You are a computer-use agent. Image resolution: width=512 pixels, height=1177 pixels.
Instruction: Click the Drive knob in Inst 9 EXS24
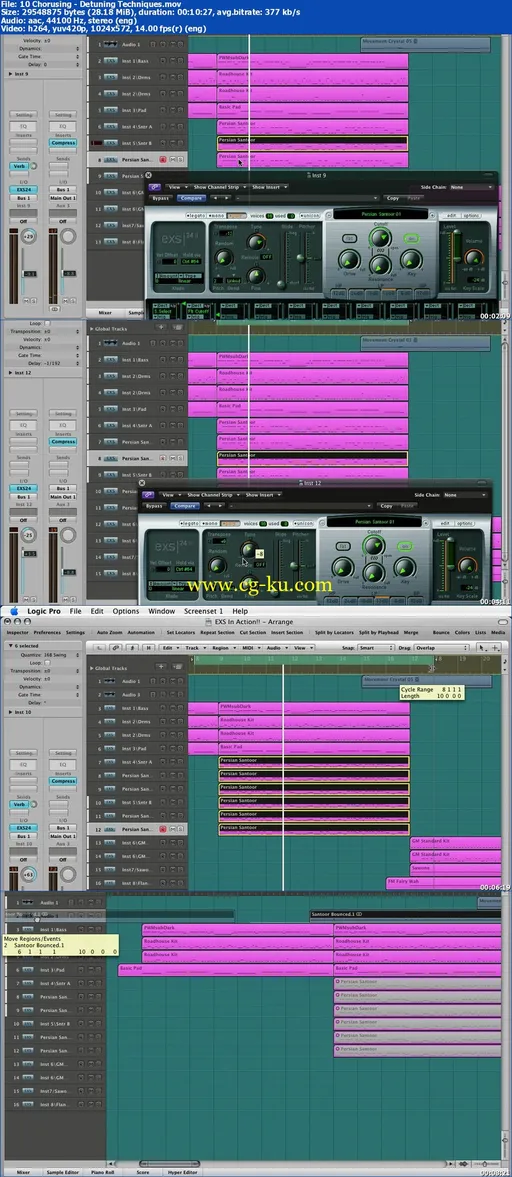pyautogui.click(x=348, y=260)
